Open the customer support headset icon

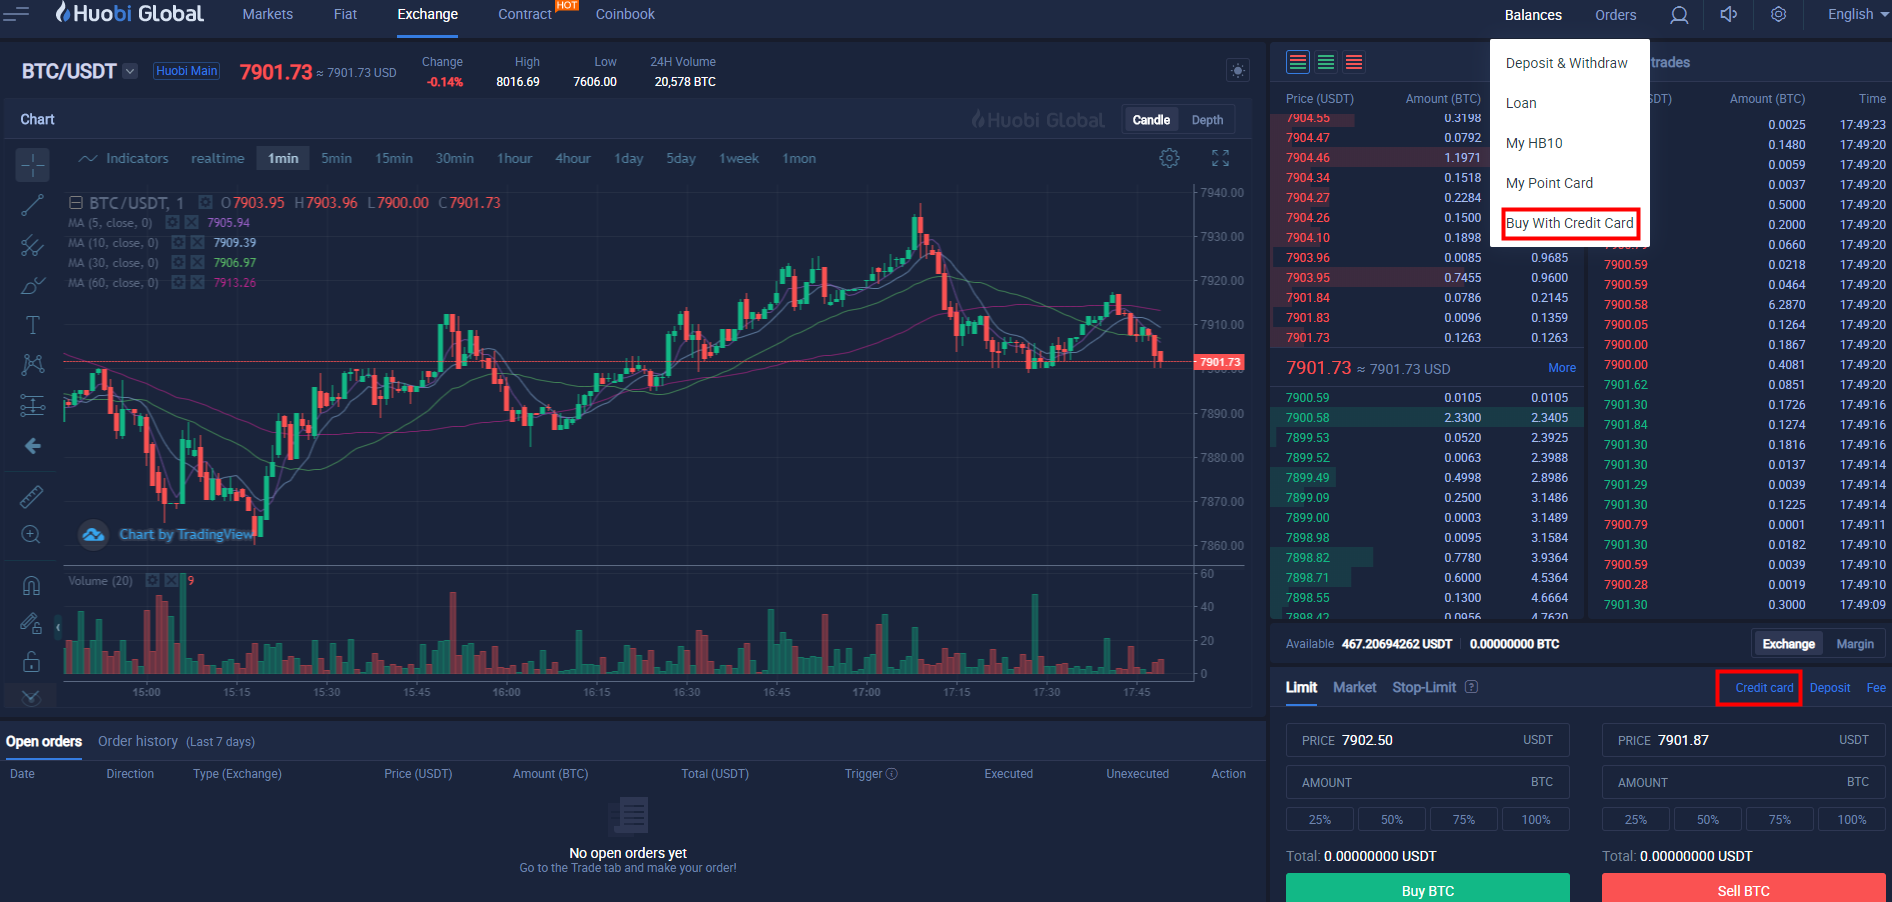[x=1679, y=15]
